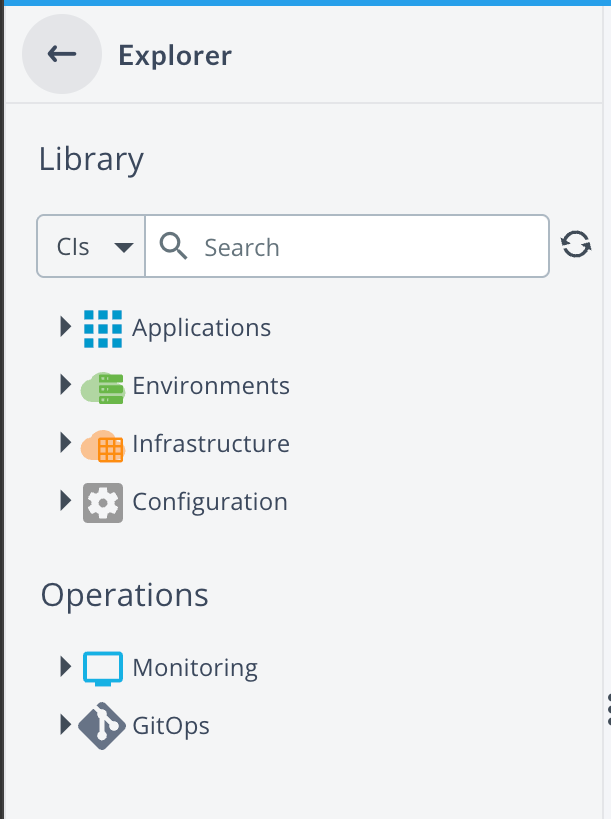The height and width of the screenshot is (819, 612).
Task: Click the Monitoring screen icon
Action: (103, 668)
